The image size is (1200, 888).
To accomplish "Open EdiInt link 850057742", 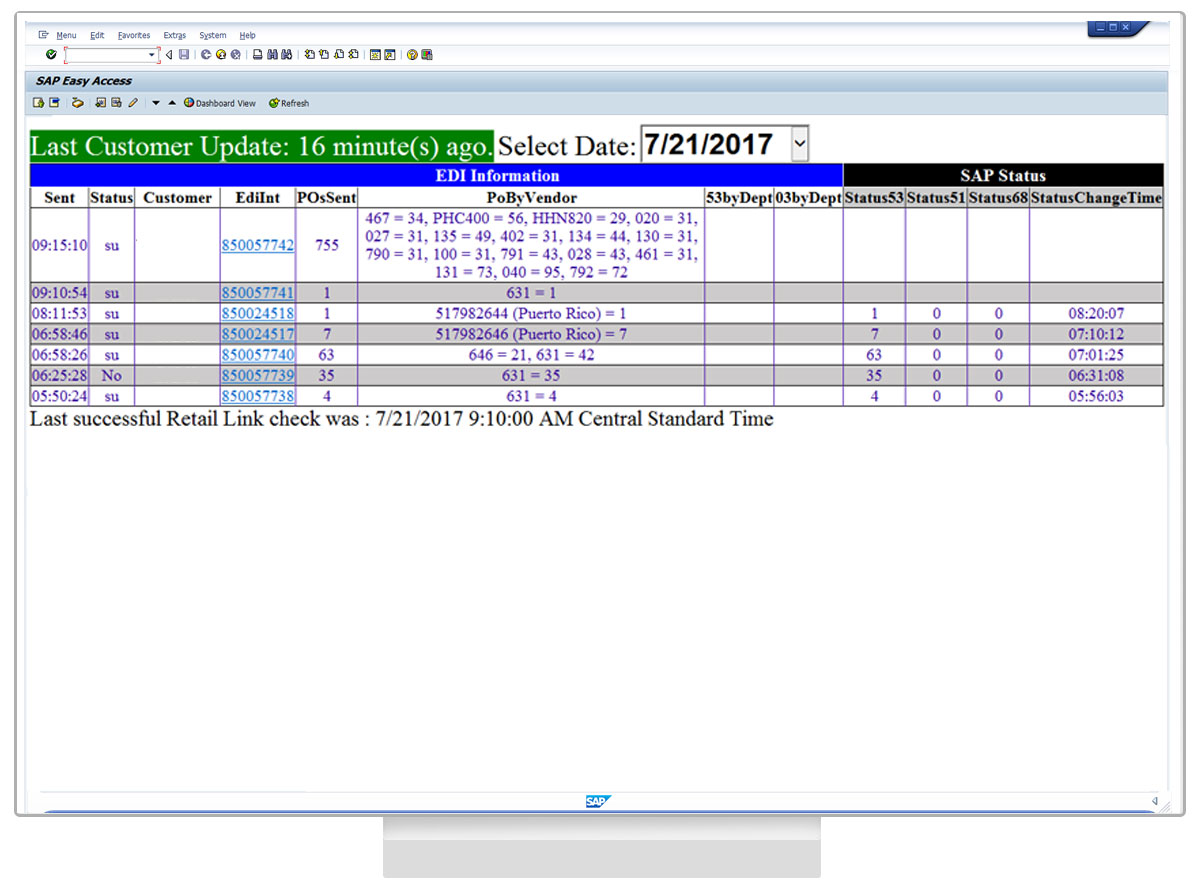I will [257, 245].
